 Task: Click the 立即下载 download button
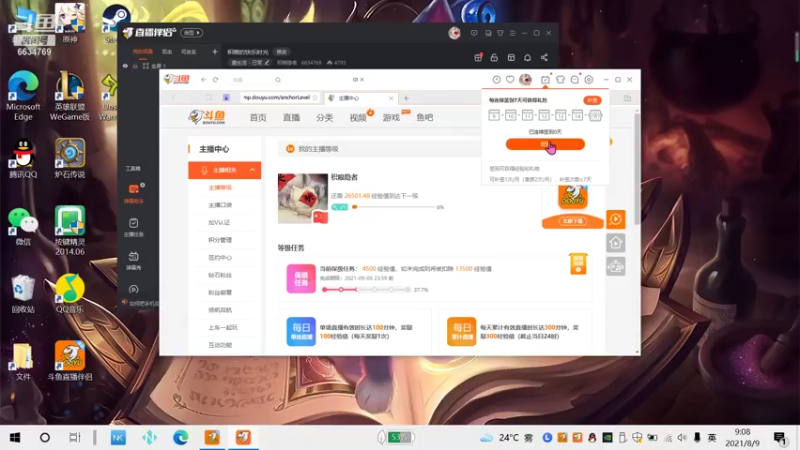pos(572,221)
